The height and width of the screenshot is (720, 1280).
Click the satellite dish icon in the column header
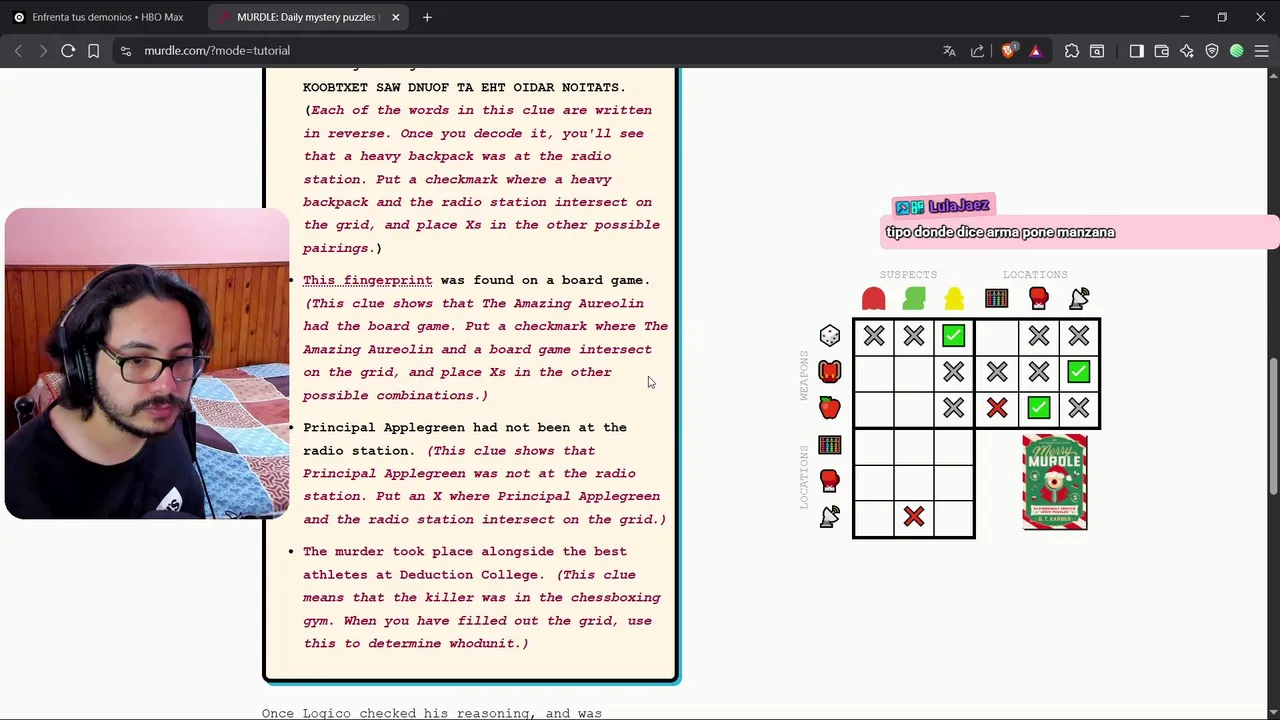[x=1079, y=298]
